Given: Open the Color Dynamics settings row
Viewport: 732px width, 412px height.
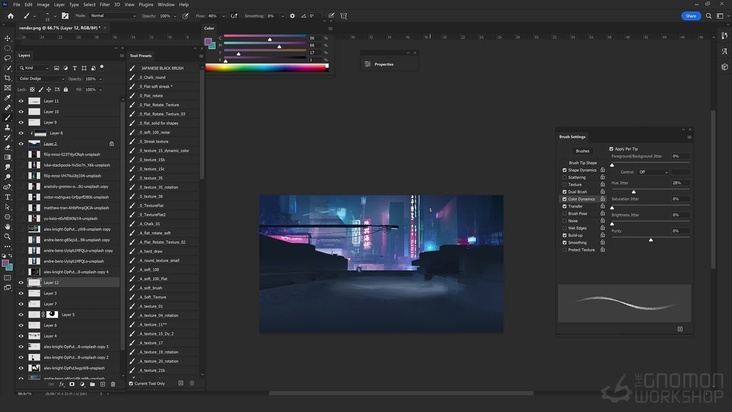Looking at the screenshot, I should [581, 199].
